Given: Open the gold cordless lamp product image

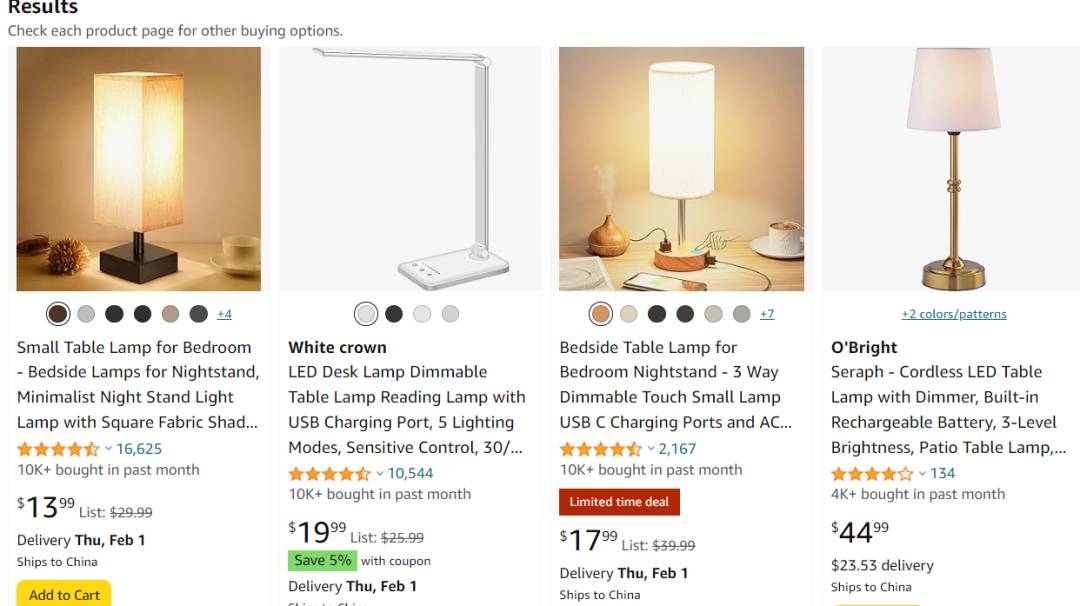Looking at the screenshot, I should (x=953, y=169).
